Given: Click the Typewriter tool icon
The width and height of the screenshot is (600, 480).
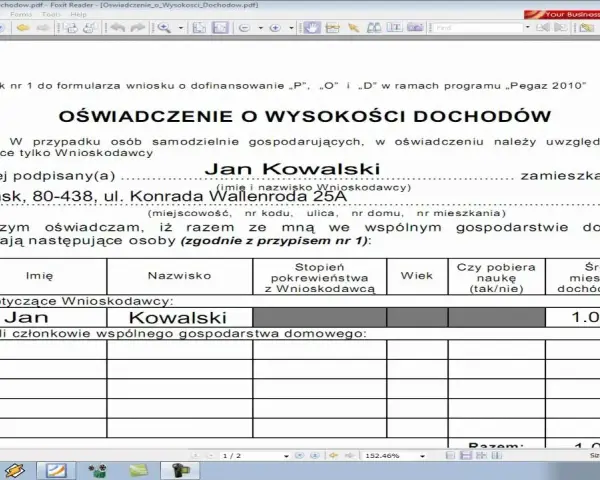Looking at the screenshot, I should click(333, 28).
